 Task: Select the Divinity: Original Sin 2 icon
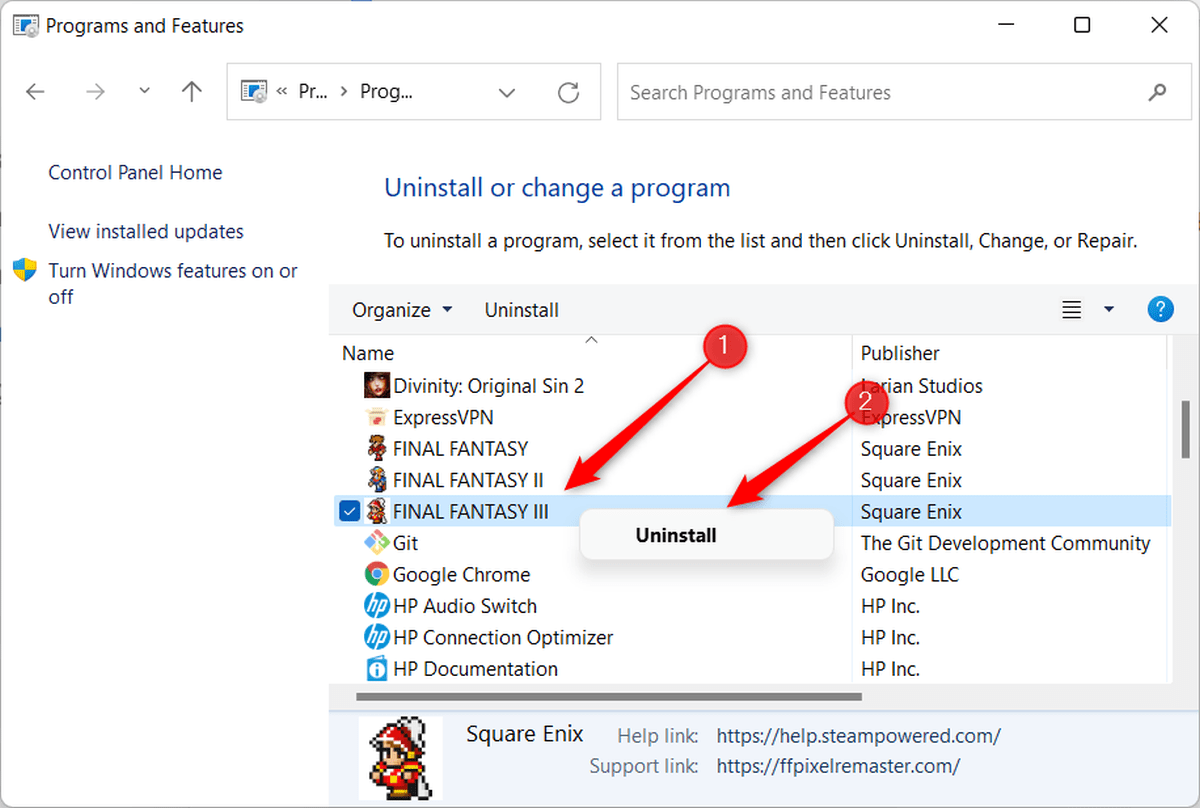point(377,385)
